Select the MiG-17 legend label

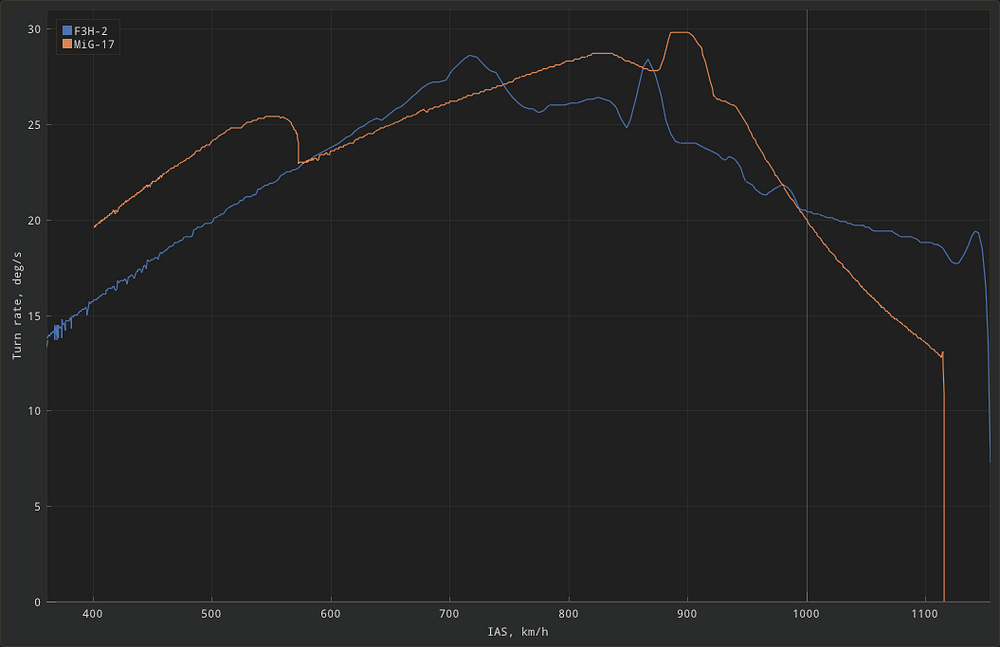point(94,45)
